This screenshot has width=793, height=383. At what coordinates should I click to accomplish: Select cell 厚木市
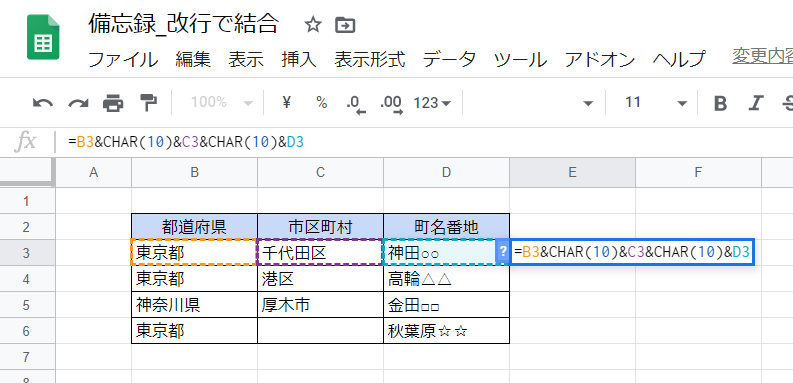pos(320,305)
